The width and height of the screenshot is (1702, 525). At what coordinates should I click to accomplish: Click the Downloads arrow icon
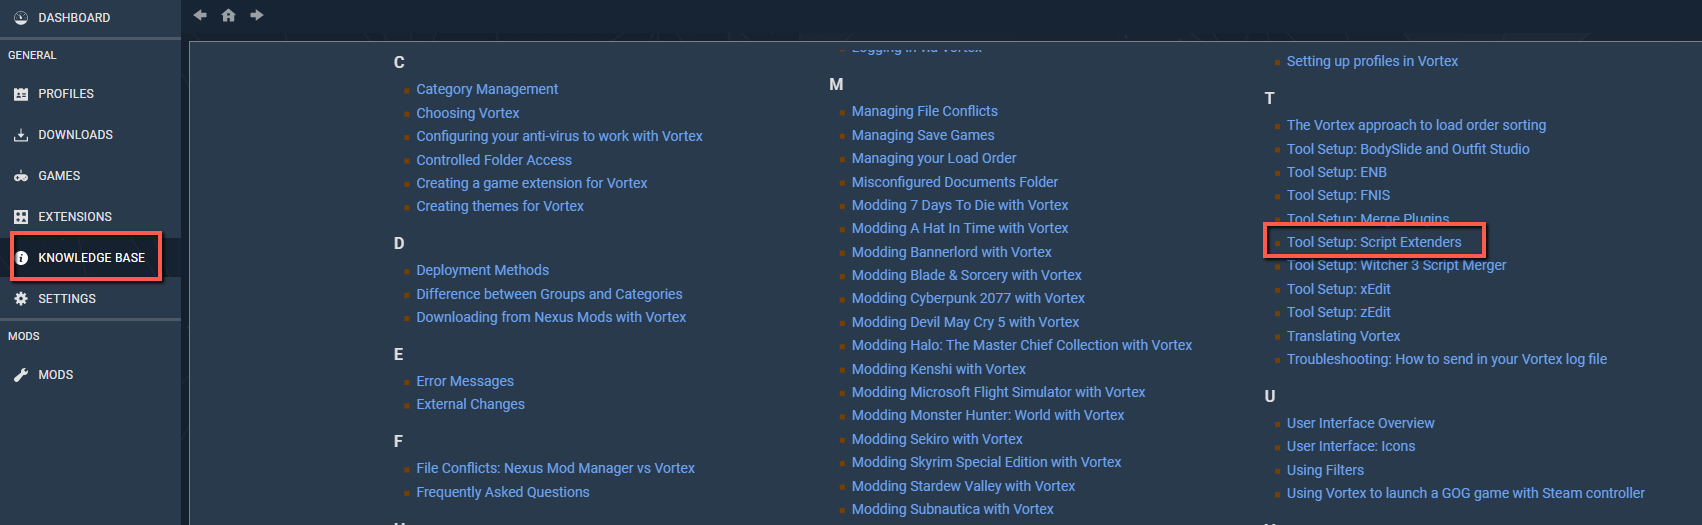(x=21, y=135)
